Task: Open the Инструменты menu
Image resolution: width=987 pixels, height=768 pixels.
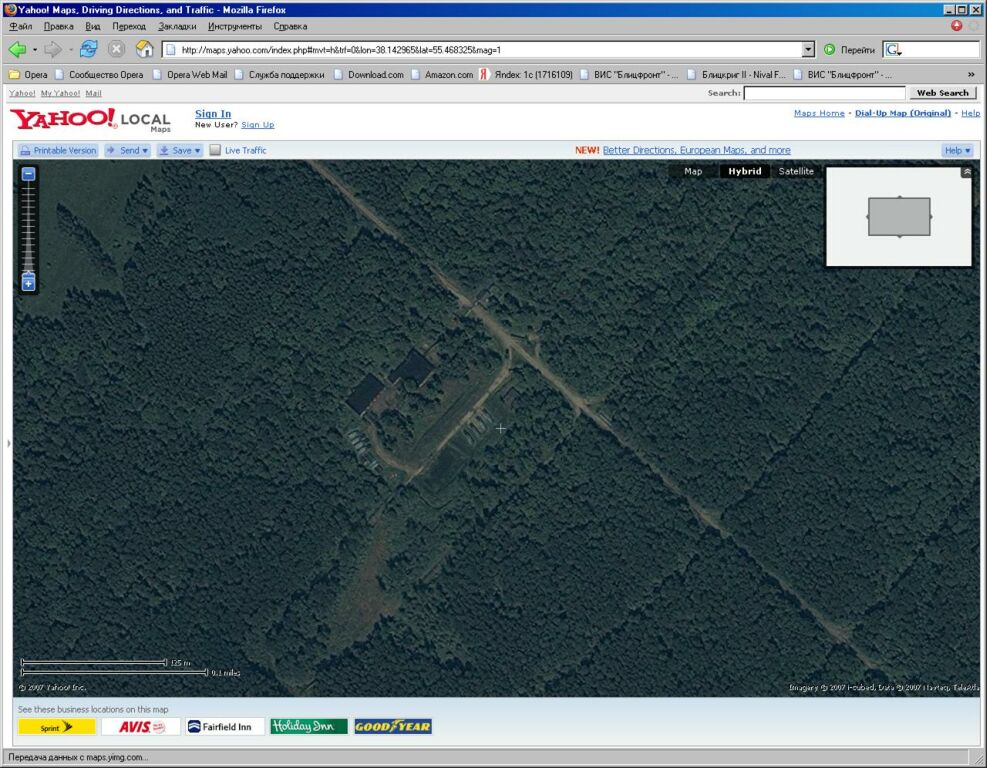Action: coord(235,26)
